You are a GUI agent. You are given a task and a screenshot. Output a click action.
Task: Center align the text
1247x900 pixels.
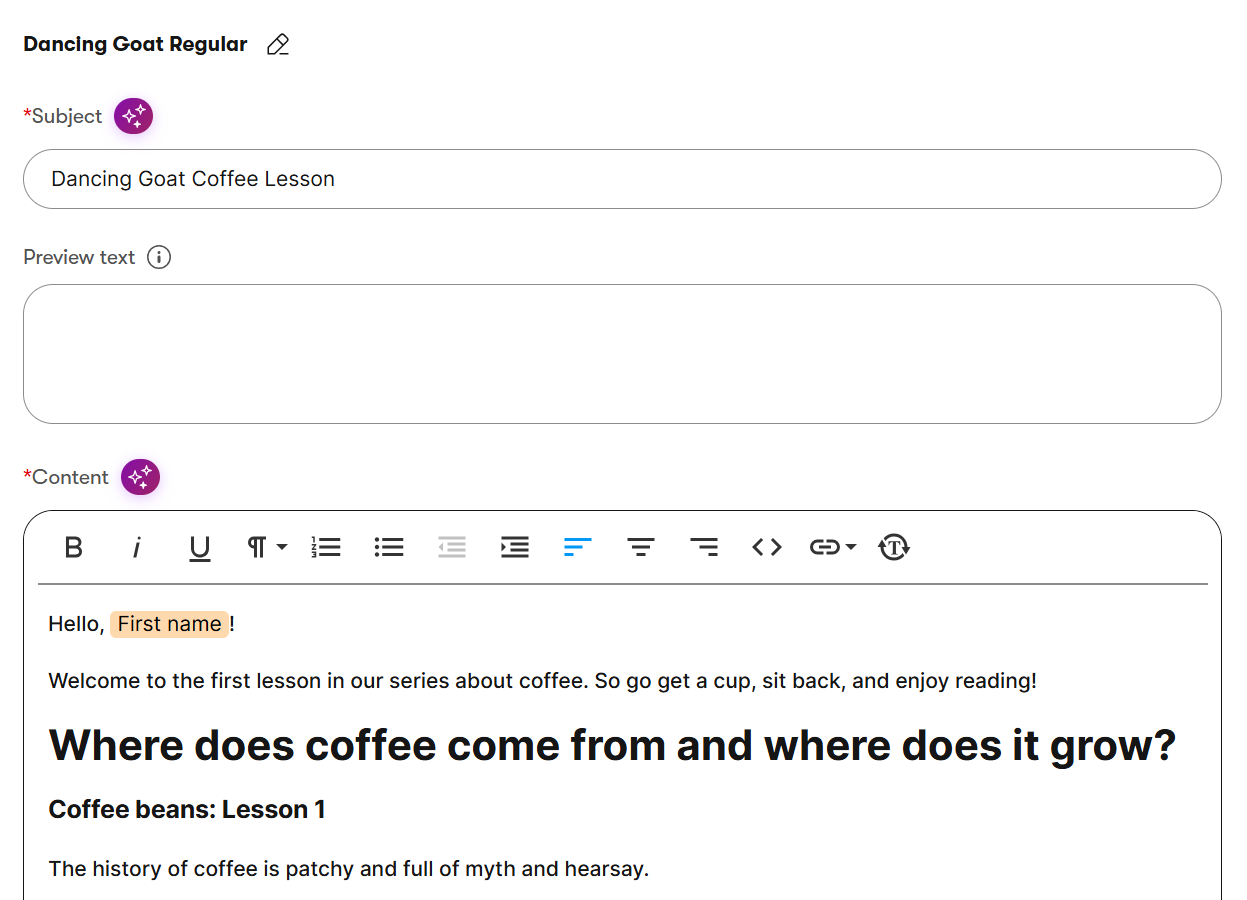click(x=641, y=547)
